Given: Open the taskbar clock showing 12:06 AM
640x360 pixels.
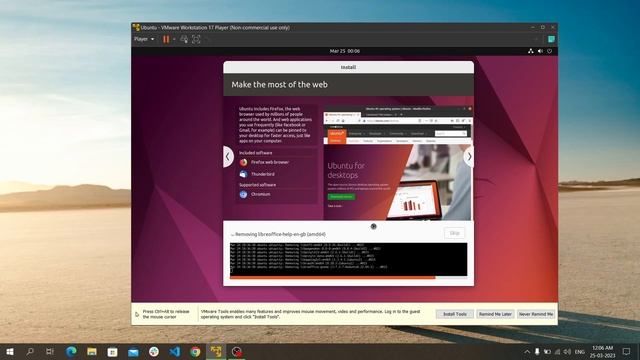Looking at the screenshot, I should click(602, 351).
